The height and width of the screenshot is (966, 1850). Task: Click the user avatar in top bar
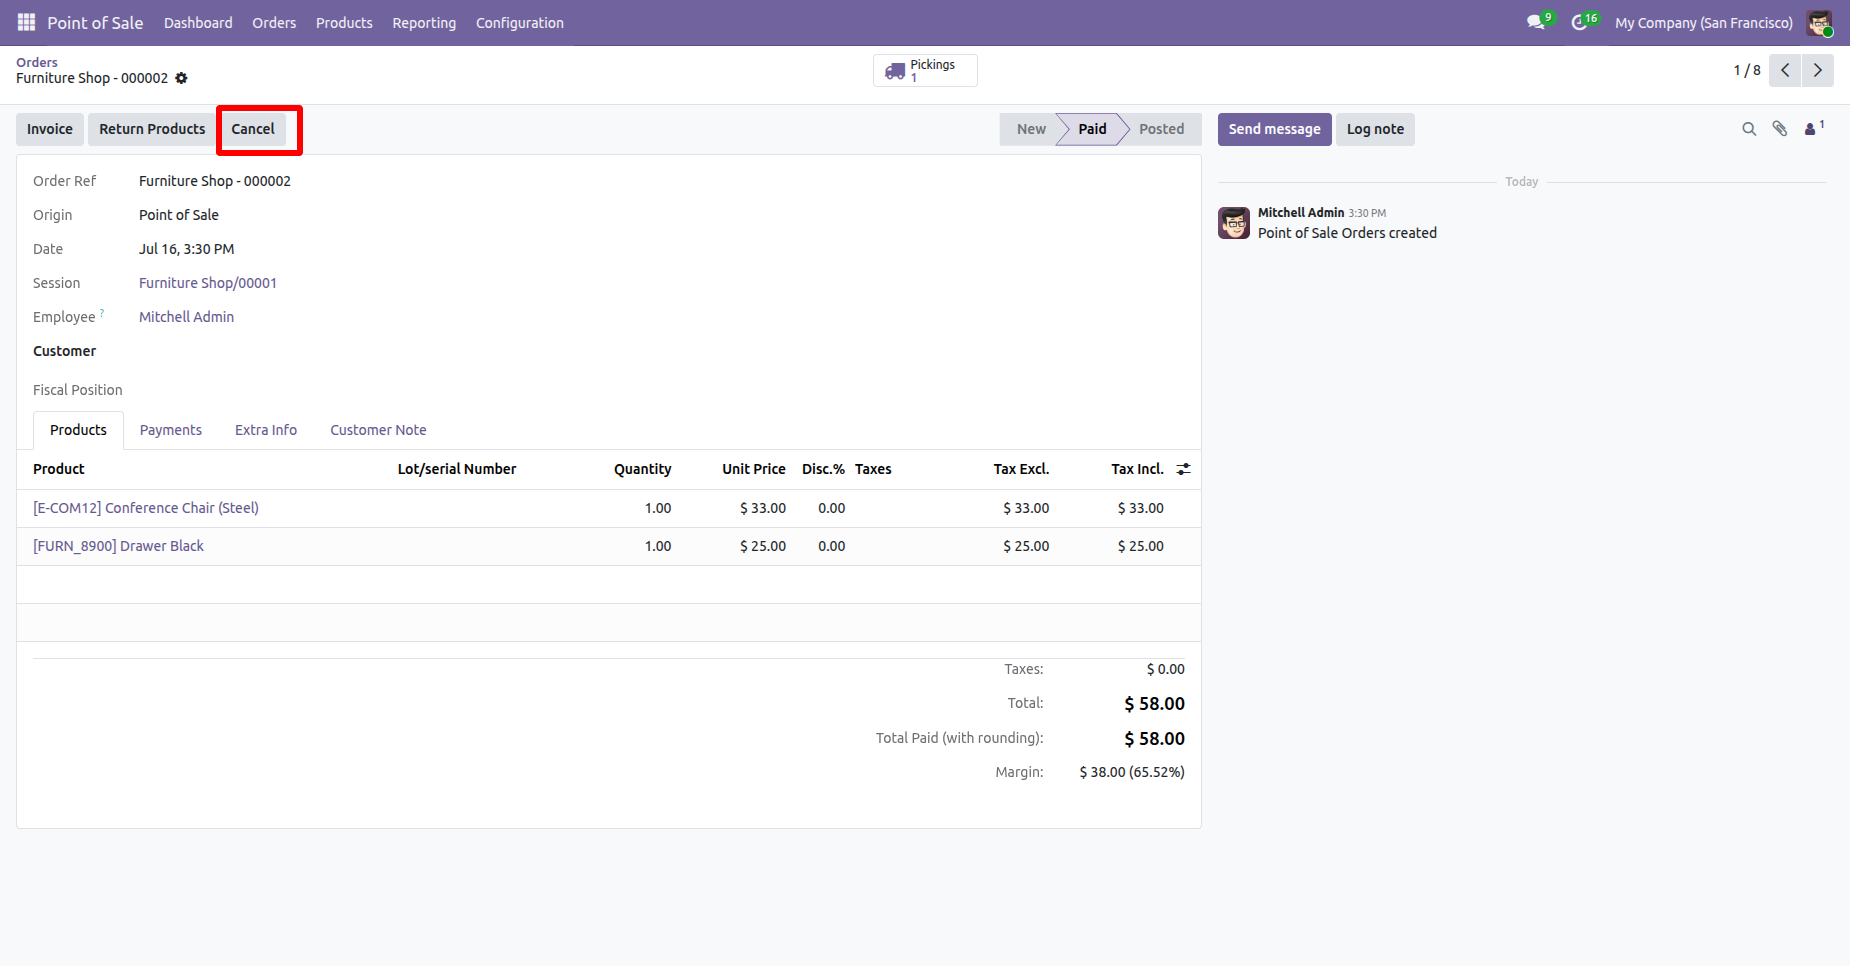click(1819, 22)
